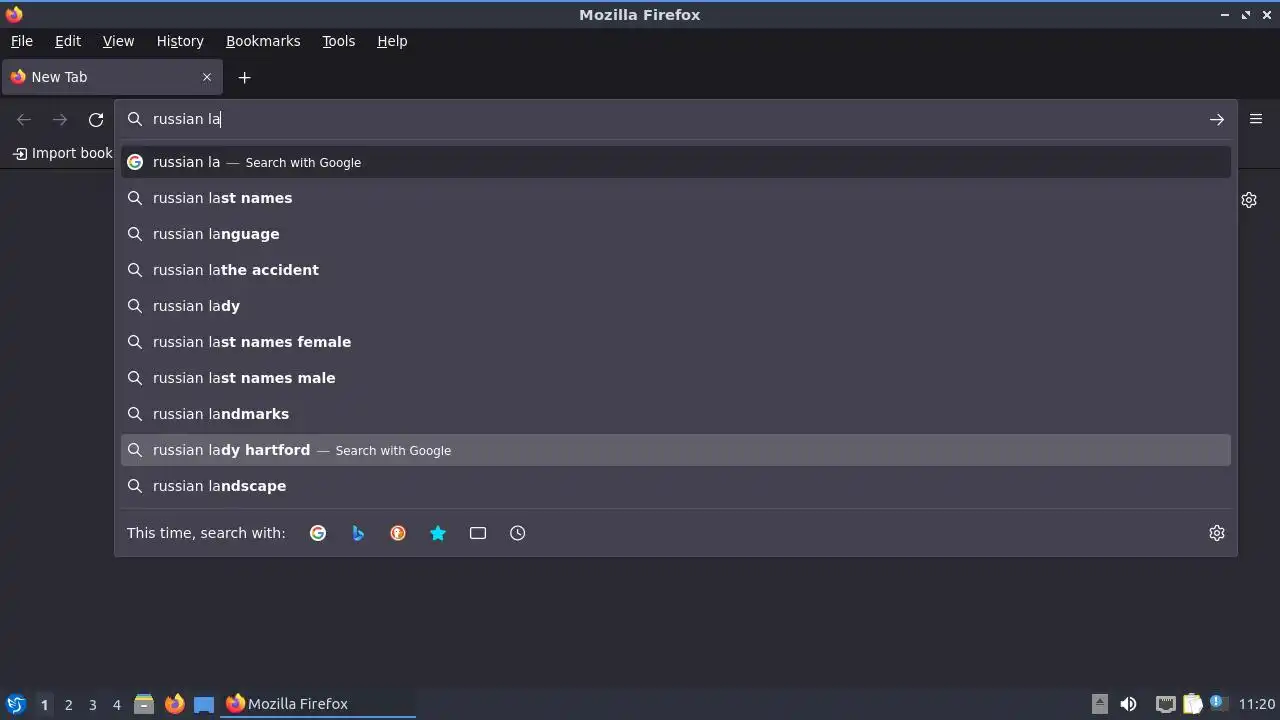The height and width of the screenshot is (720, 1280).
Task: Go back one page
Action: pyautogui.click(x=24, y=119)
